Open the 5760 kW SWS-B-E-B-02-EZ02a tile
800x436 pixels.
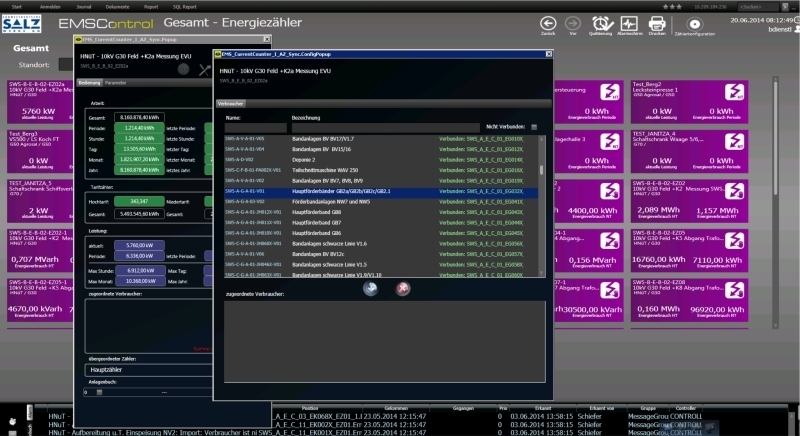click(40, 101)
